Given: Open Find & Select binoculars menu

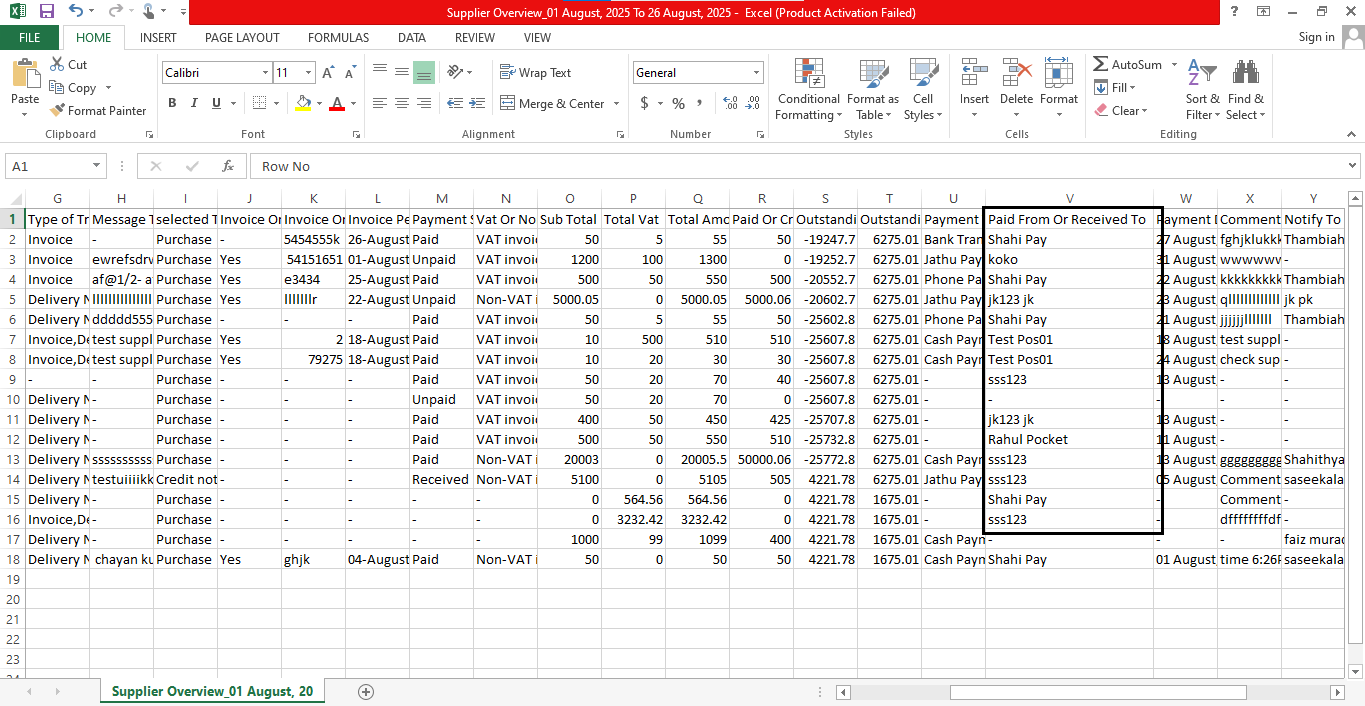Looking at the screenshot, I should (1245, 89).
